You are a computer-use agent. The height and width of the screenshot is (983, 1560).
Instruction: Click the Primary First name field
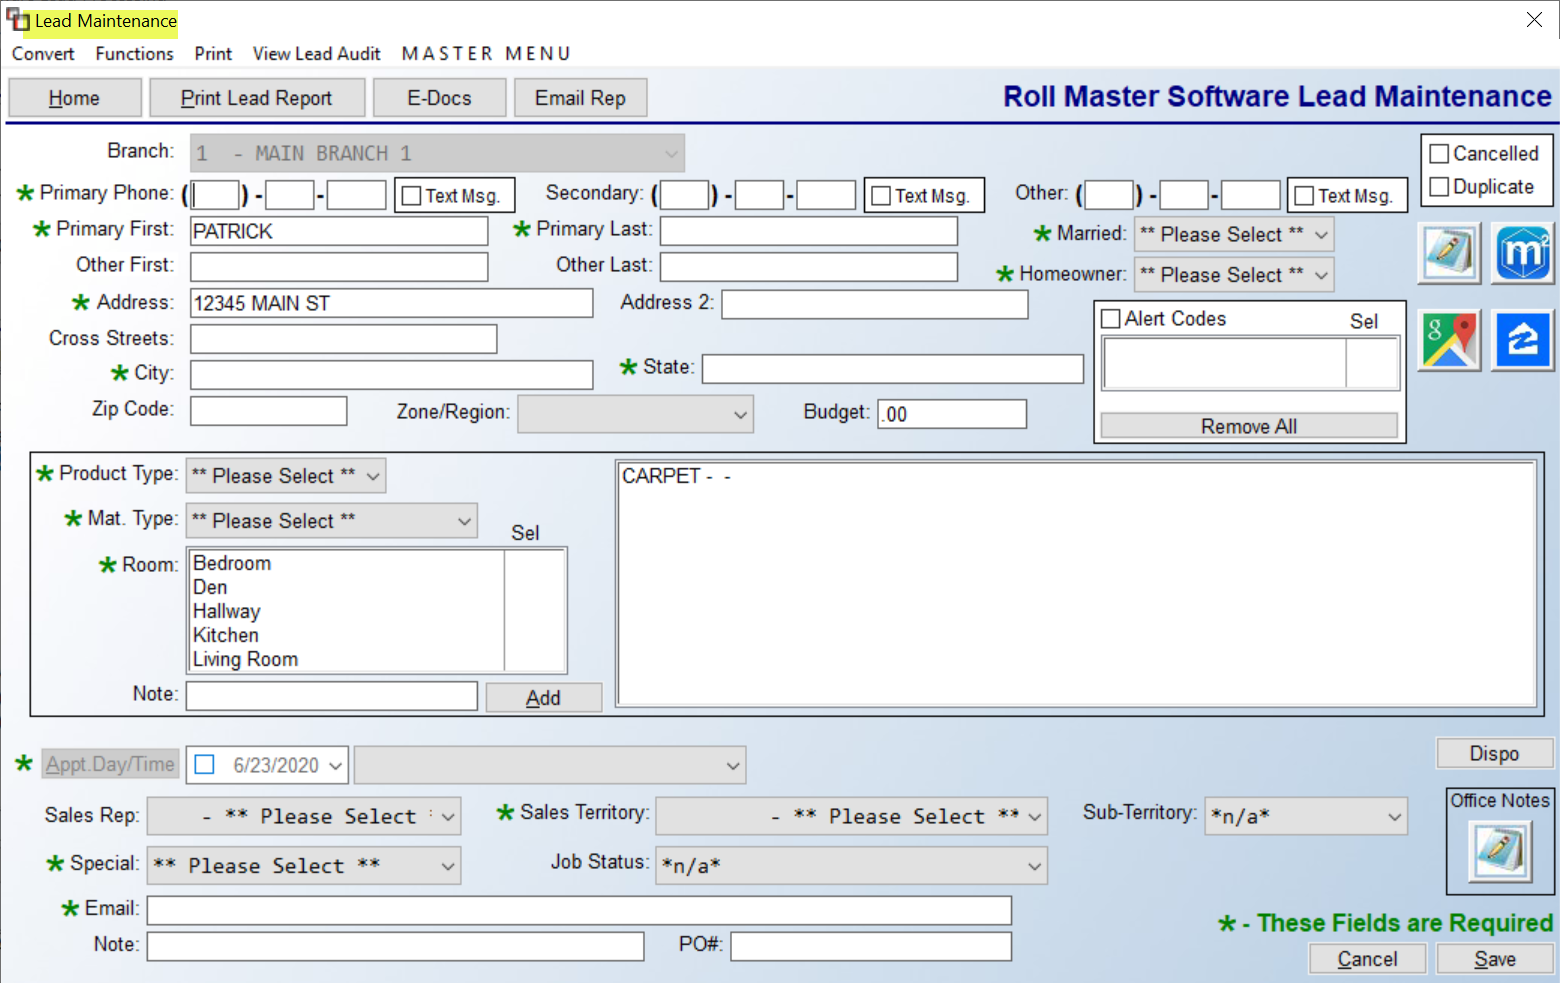[339, 231]
